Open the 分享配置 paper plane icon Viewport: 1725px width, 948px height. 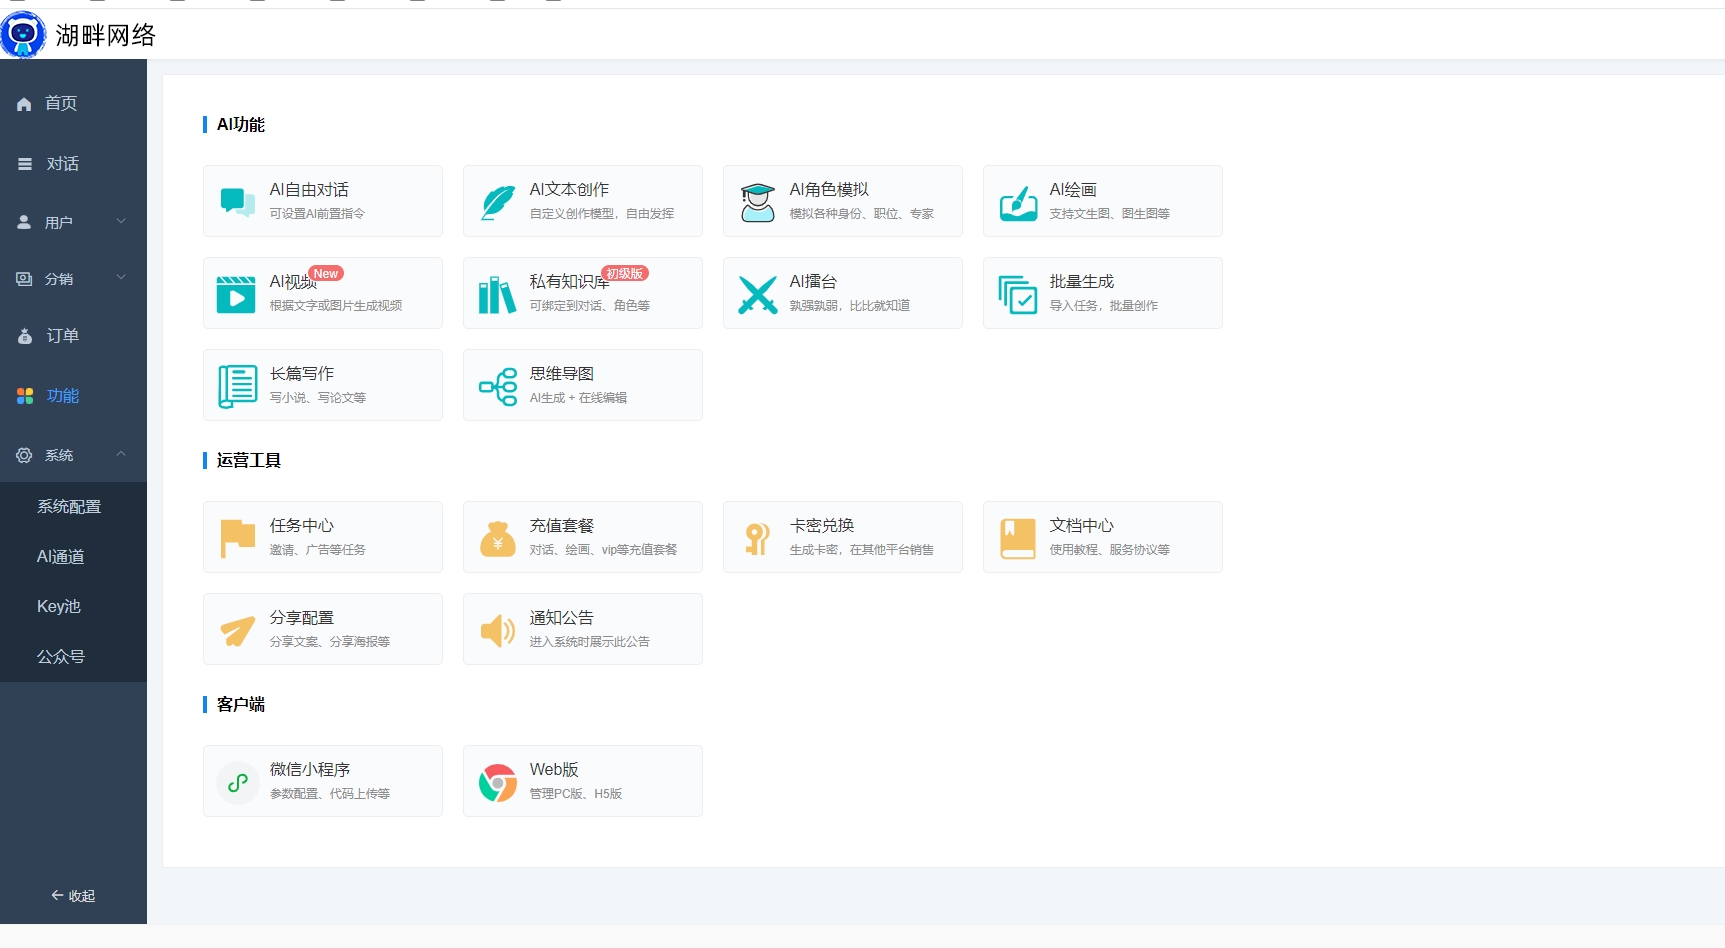pyautogui.click(x=238, y=630)
